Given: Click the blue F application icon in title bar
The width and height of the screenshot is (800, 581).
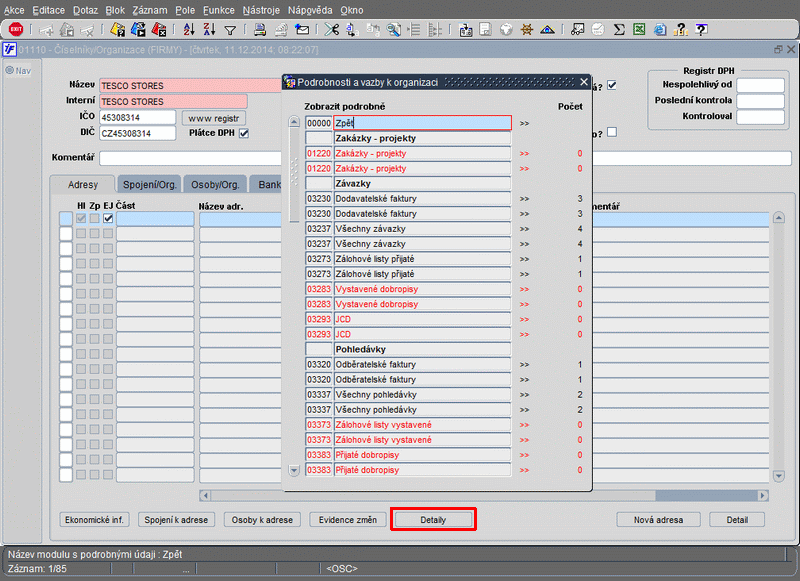Looking at the screenshot, I should [x=9, y=49].
